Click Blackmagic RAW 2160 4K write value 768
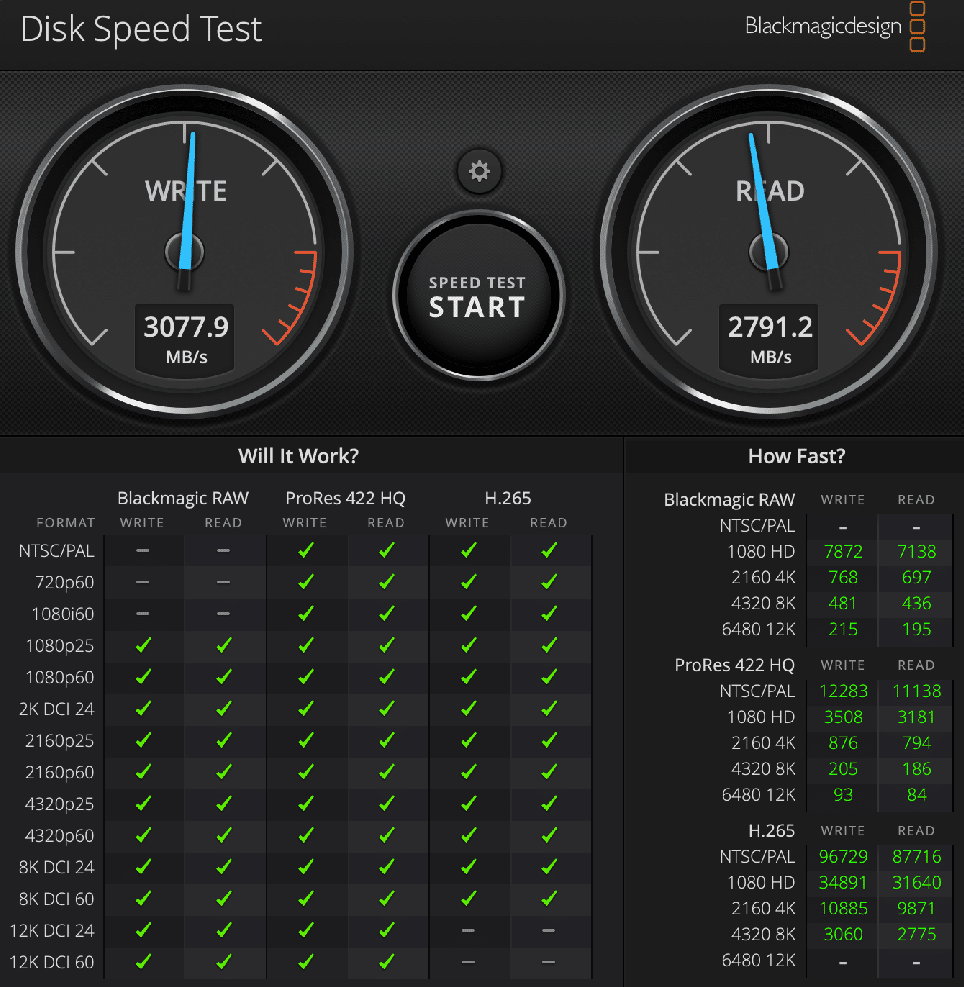 point(843,577)
